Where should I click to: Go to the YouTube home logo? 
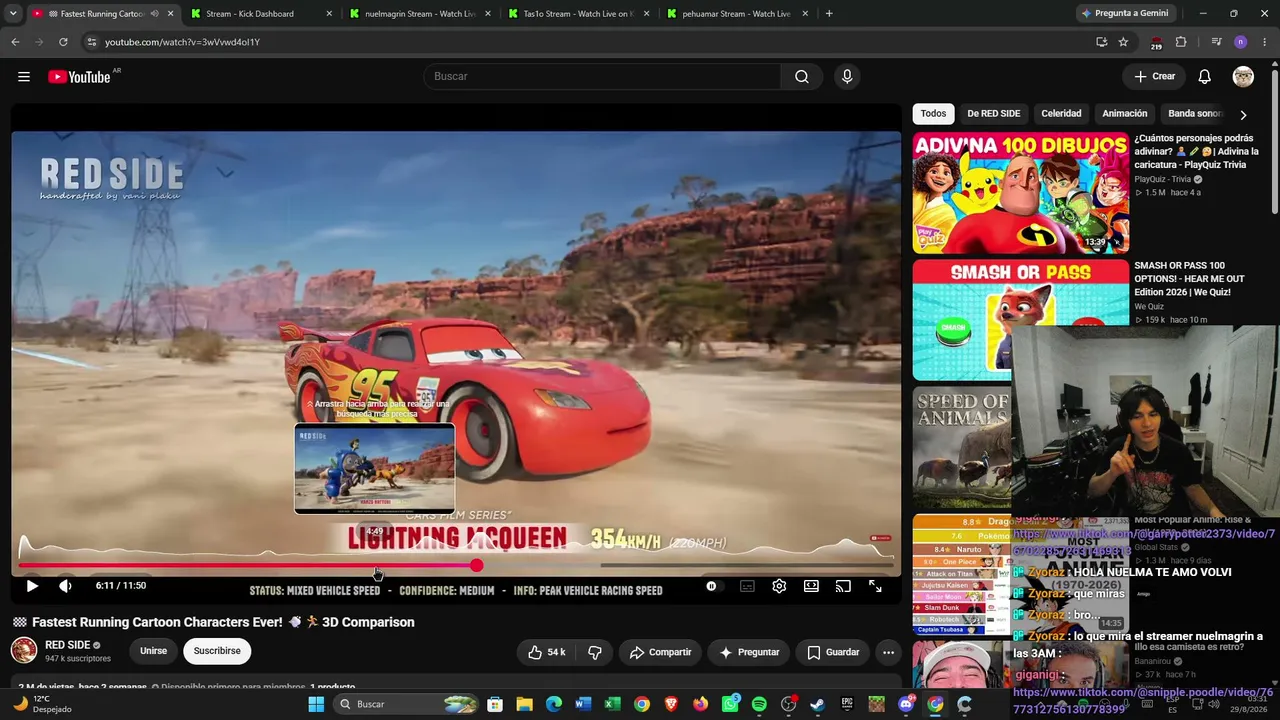[79, 77]
